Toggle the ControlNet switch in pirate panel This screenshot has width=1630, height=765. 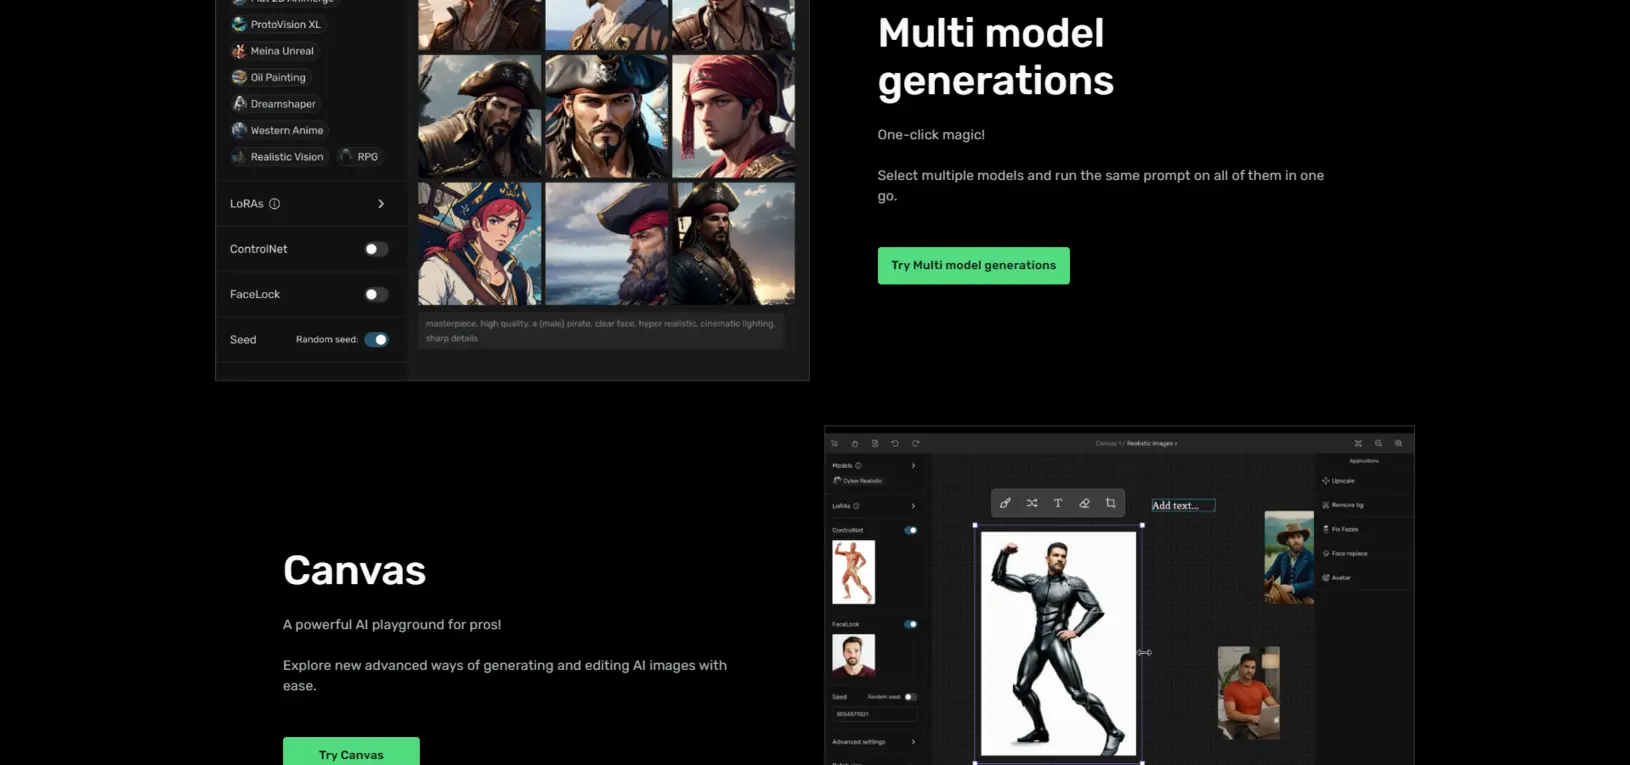(x=376, y=249)
